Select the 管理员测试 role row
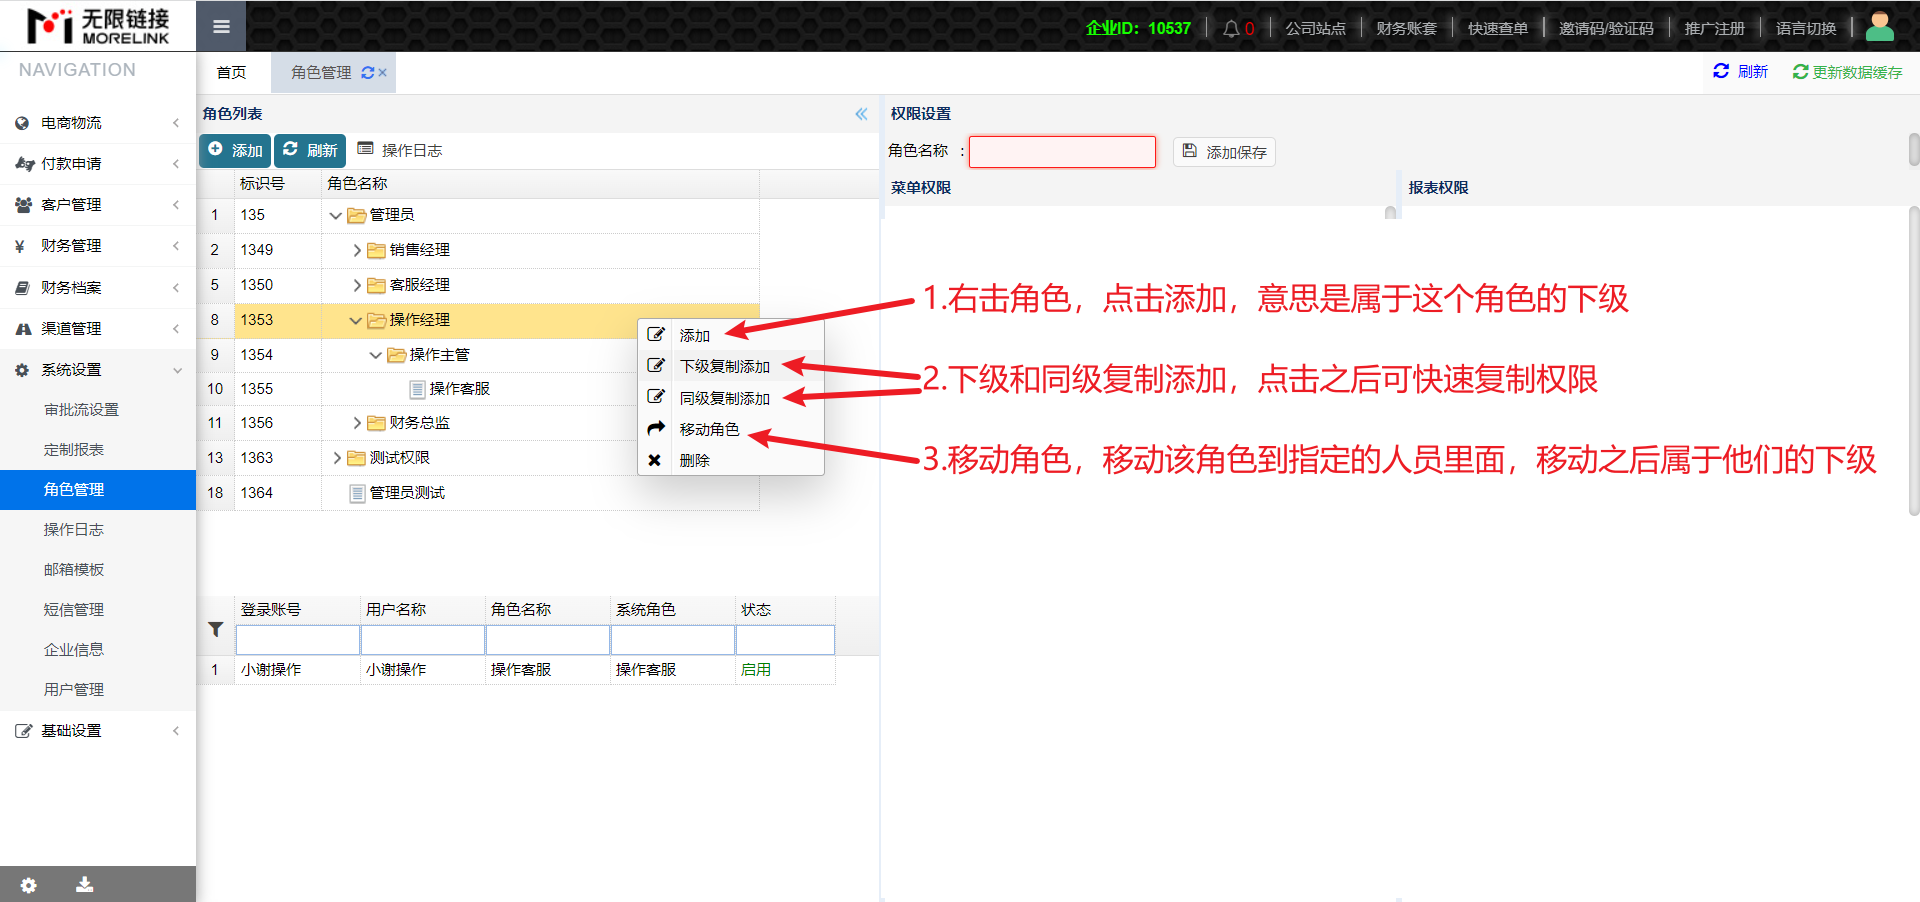Image resolution: width=1920 pixels, height=902 pixels. coord(478,493)
